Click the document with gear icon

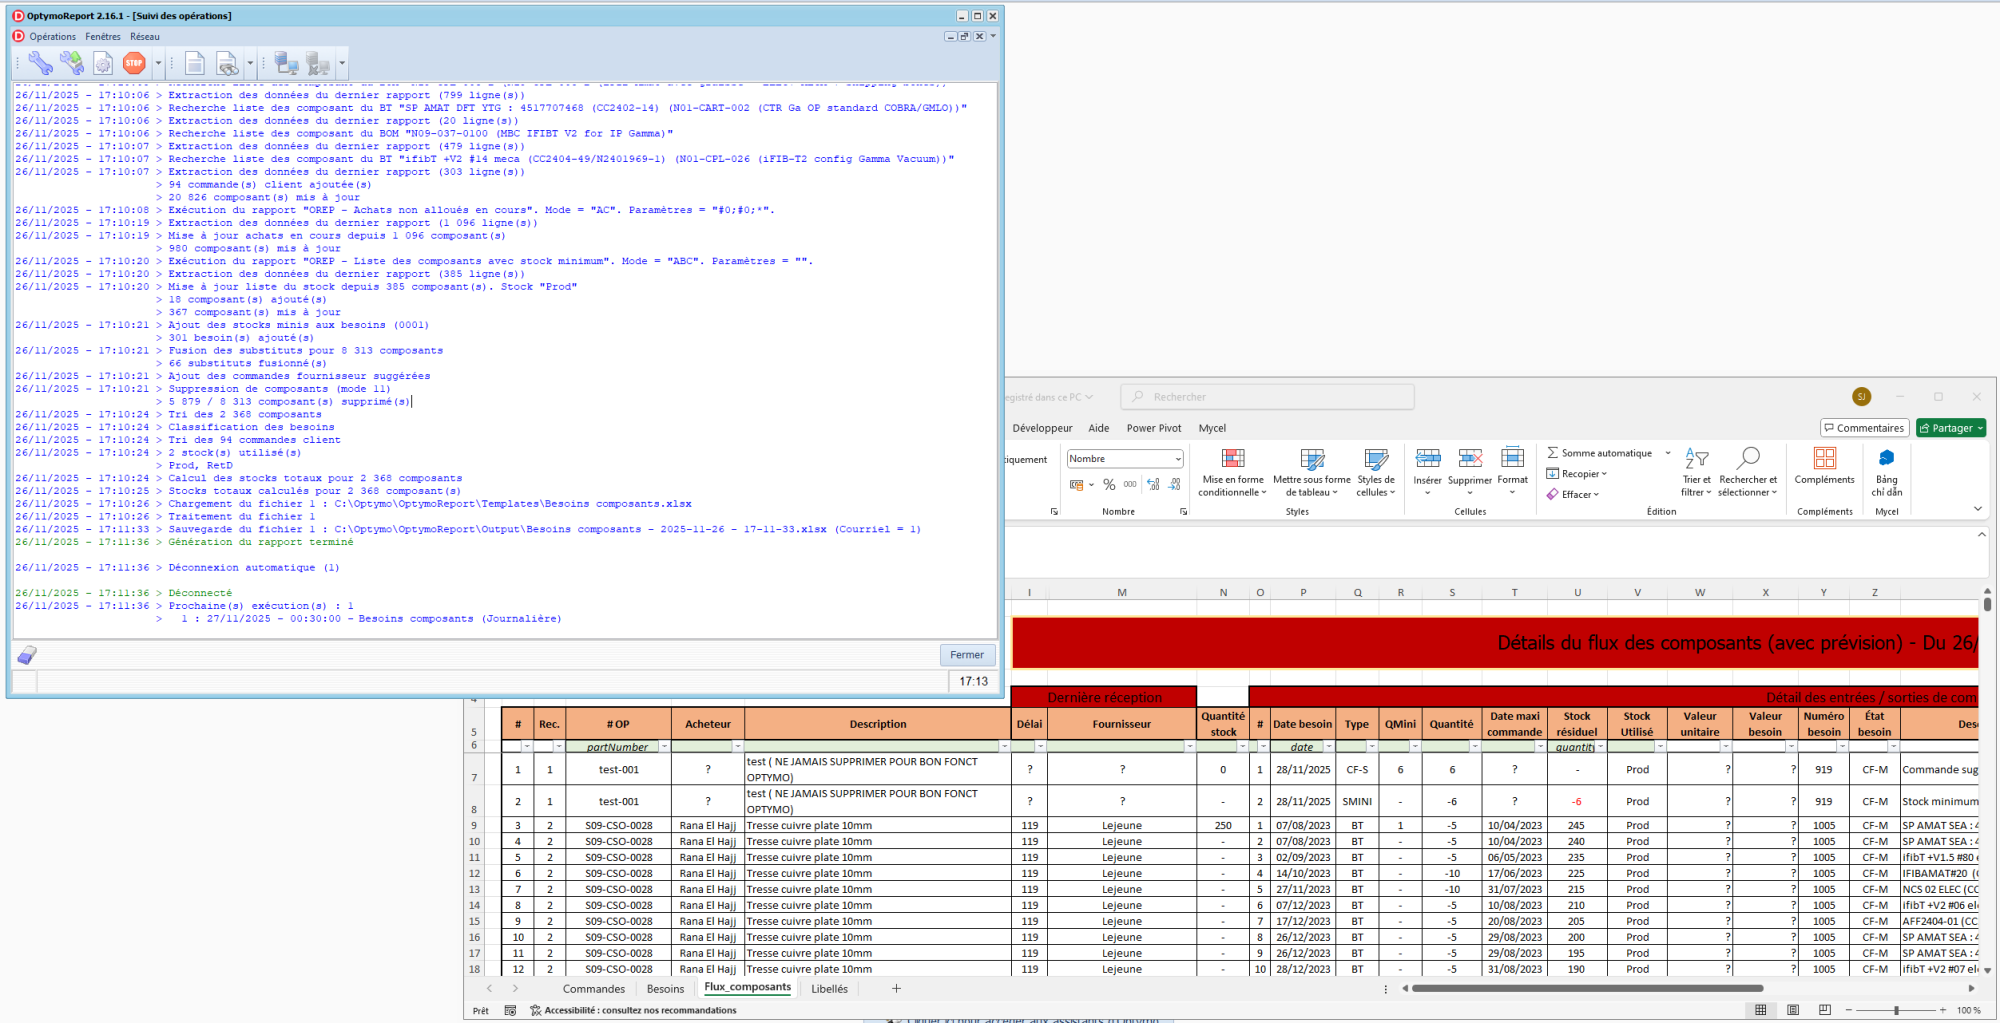point(103,64)
